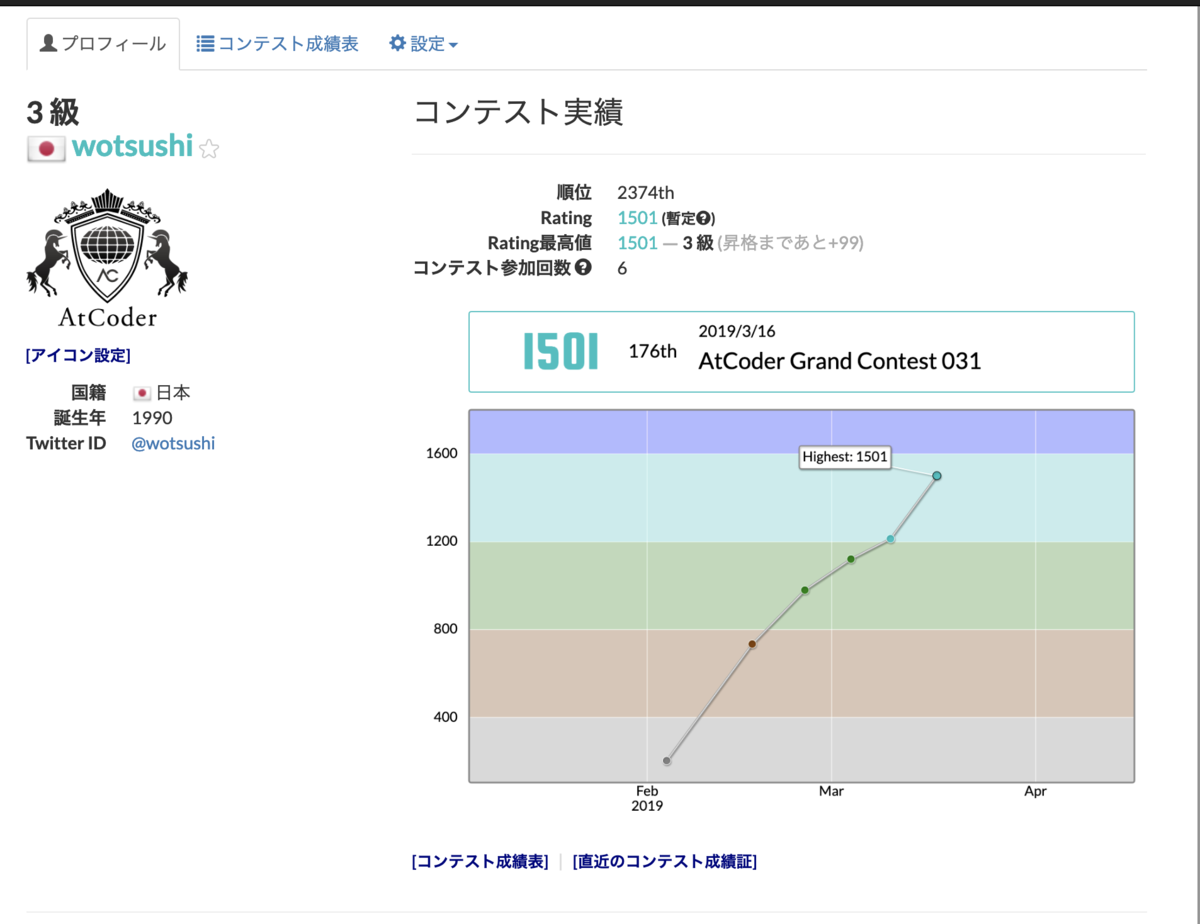Click the 誕生年 value 1990
The image size is (1200, 924).
click(x=152, y=418)
